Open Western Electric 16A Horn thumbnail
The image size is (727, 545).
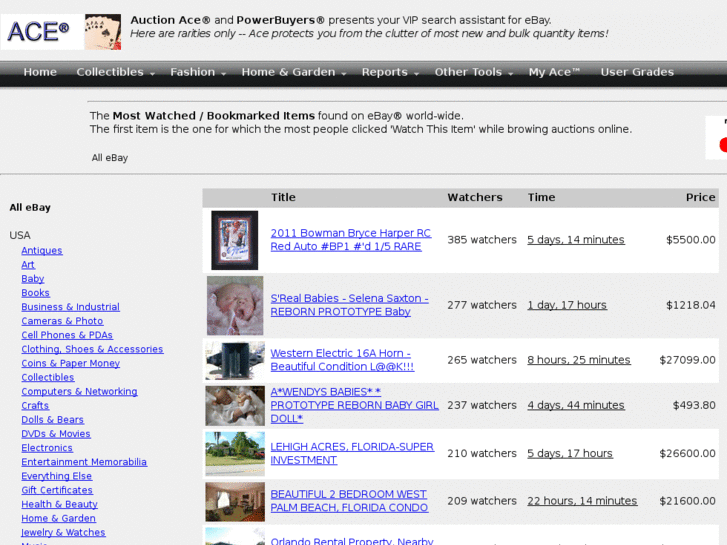(x=235, y=360)
